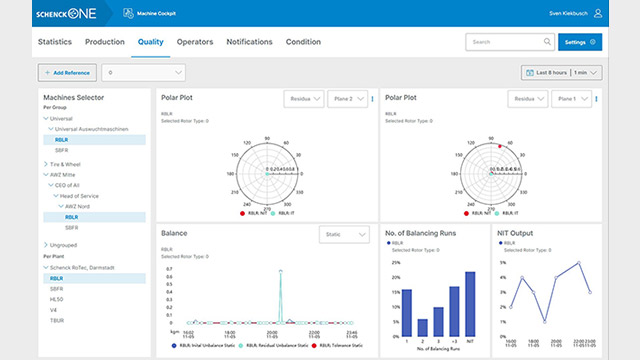Toggle RBLR NIT legend in Plane 2 plot
This screenshot has height=360, width=640.
[253, 213]
